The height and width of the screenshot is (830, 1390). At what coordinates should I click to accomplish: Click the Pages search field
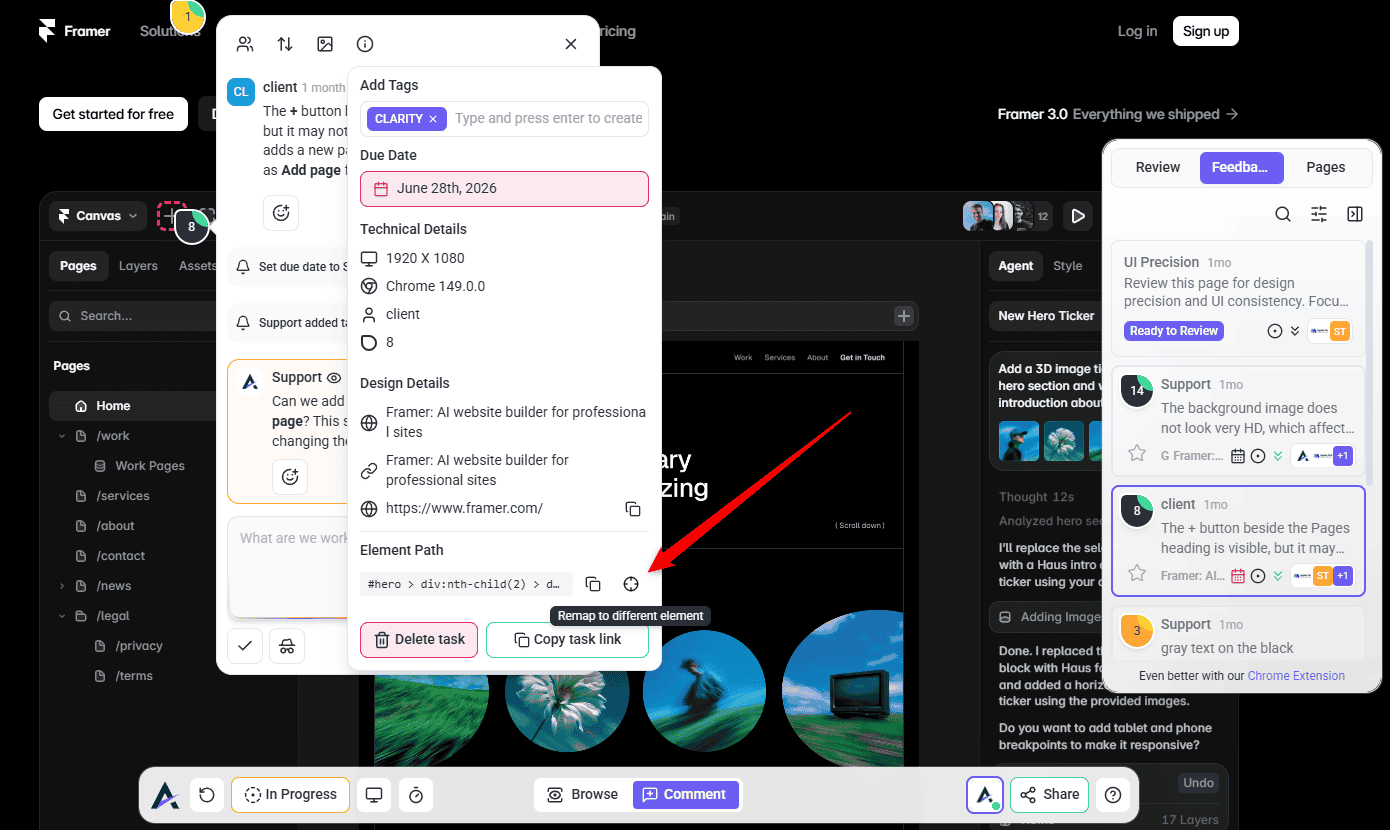[133, 316]
